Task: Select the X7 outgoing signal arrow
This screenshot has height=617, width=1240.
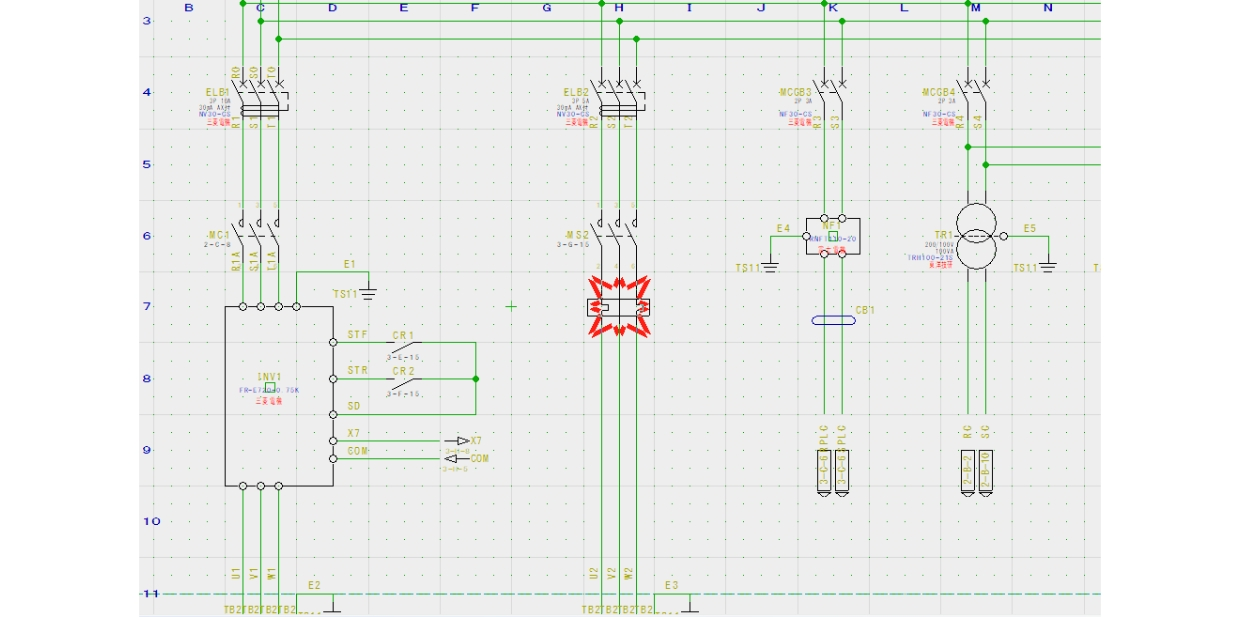Action: pos(456,440)
